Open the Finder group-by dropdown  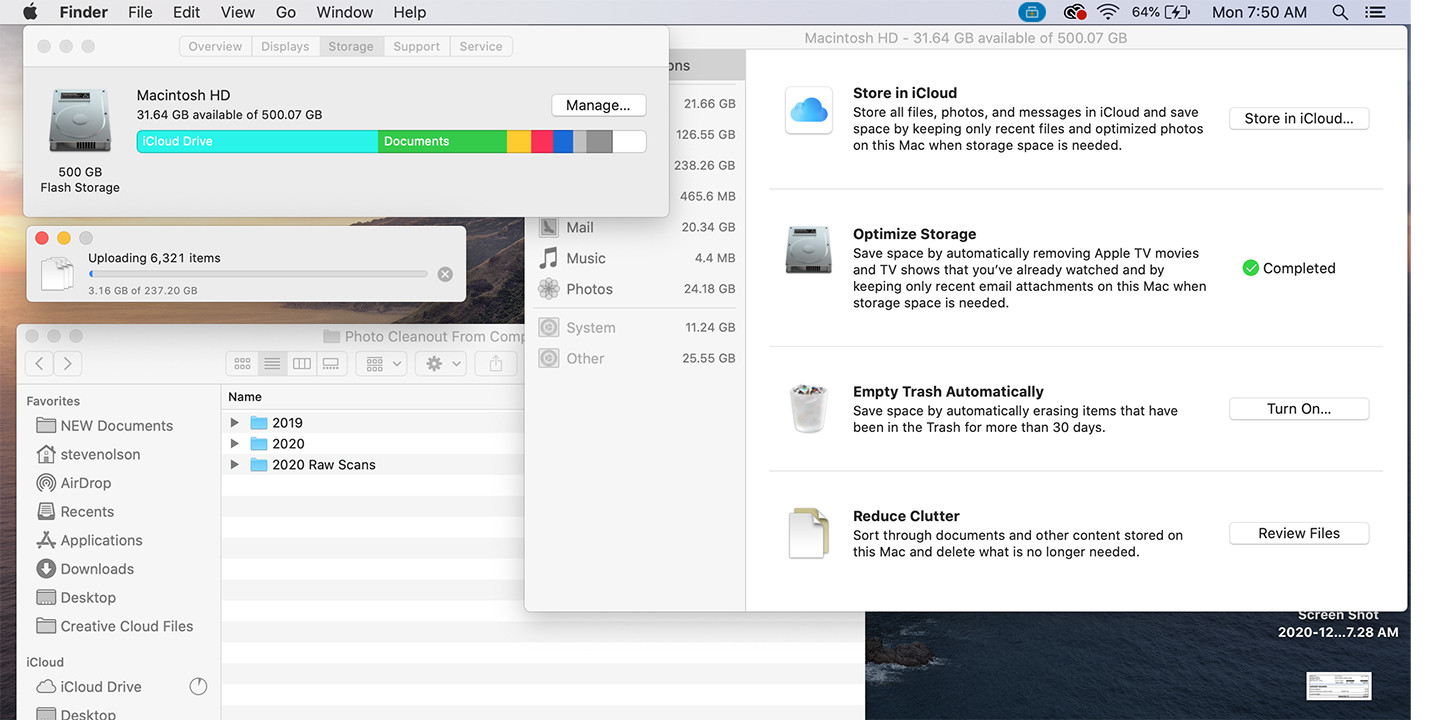pyautogui.click(x=380, y=364)
